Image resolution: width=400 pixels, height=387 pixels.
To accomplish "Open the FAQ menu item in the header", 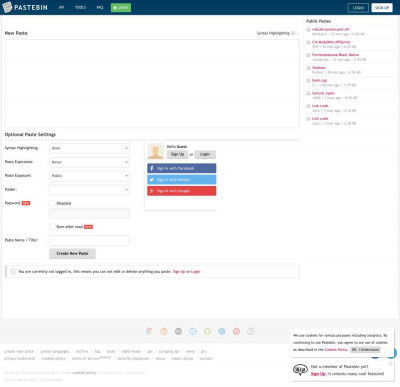I will [x=100, y=7].
